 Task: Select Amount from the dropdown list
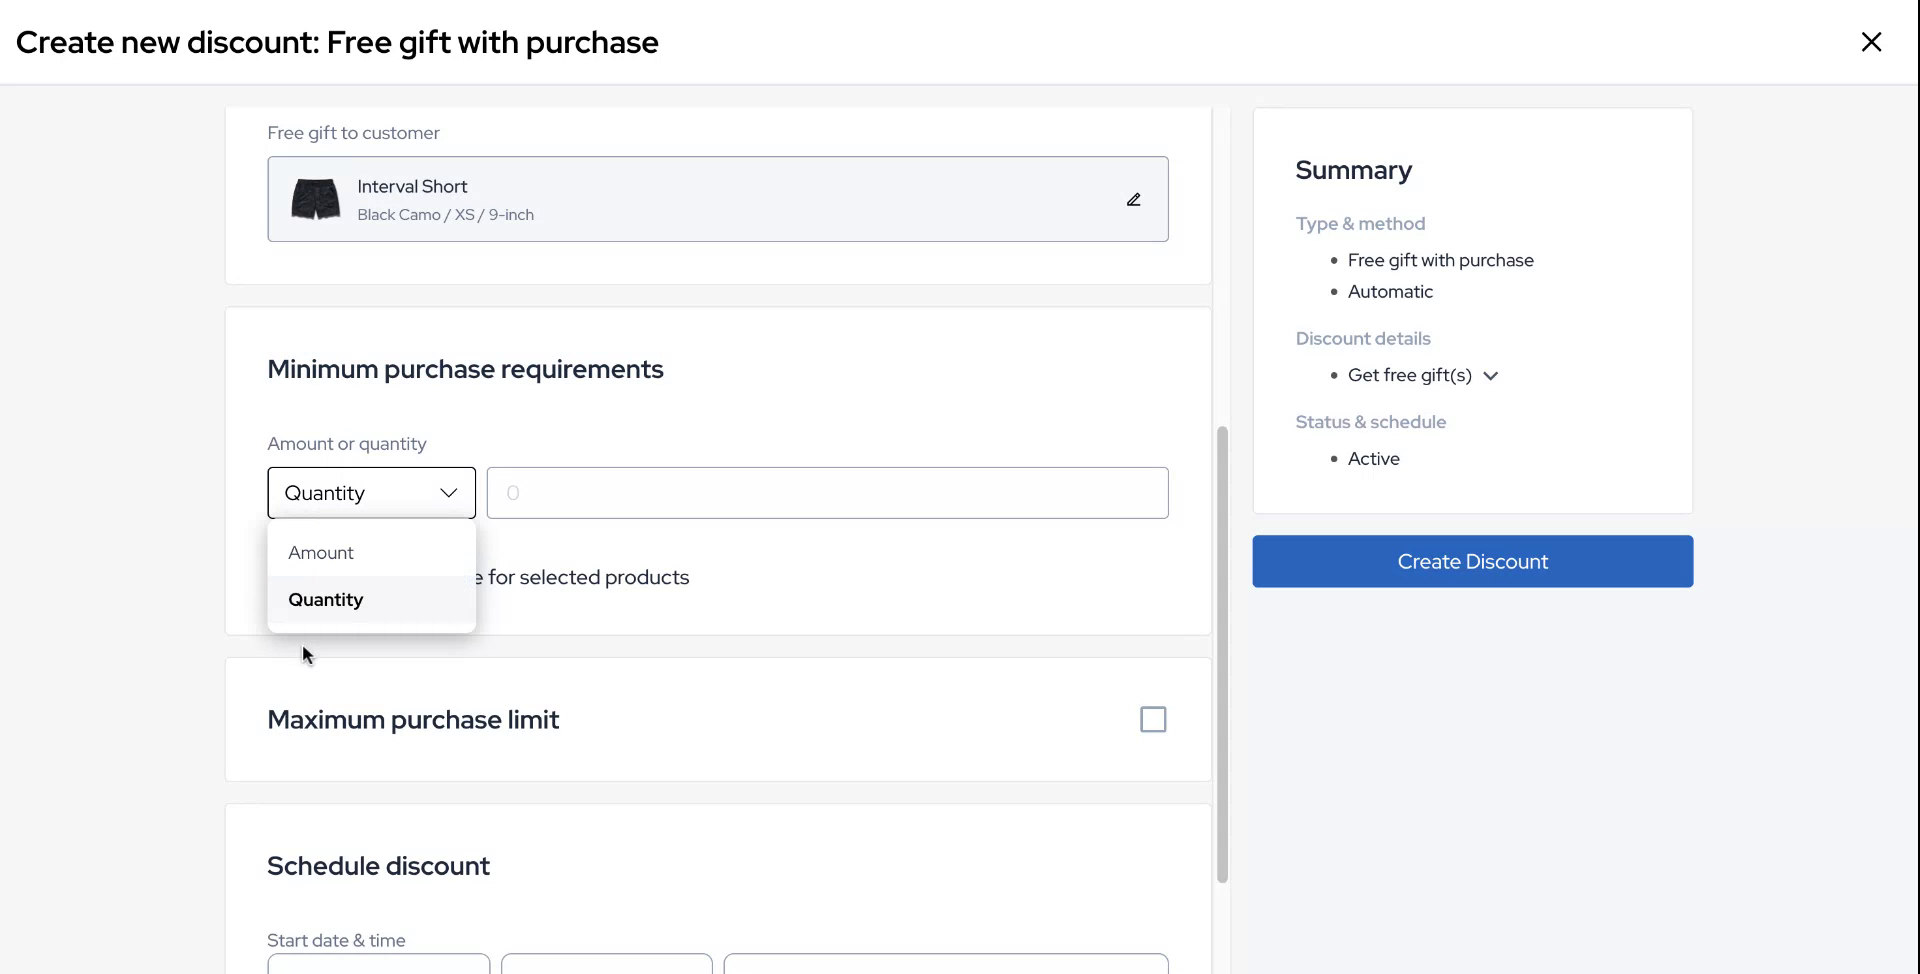click(x=321, y=553)
